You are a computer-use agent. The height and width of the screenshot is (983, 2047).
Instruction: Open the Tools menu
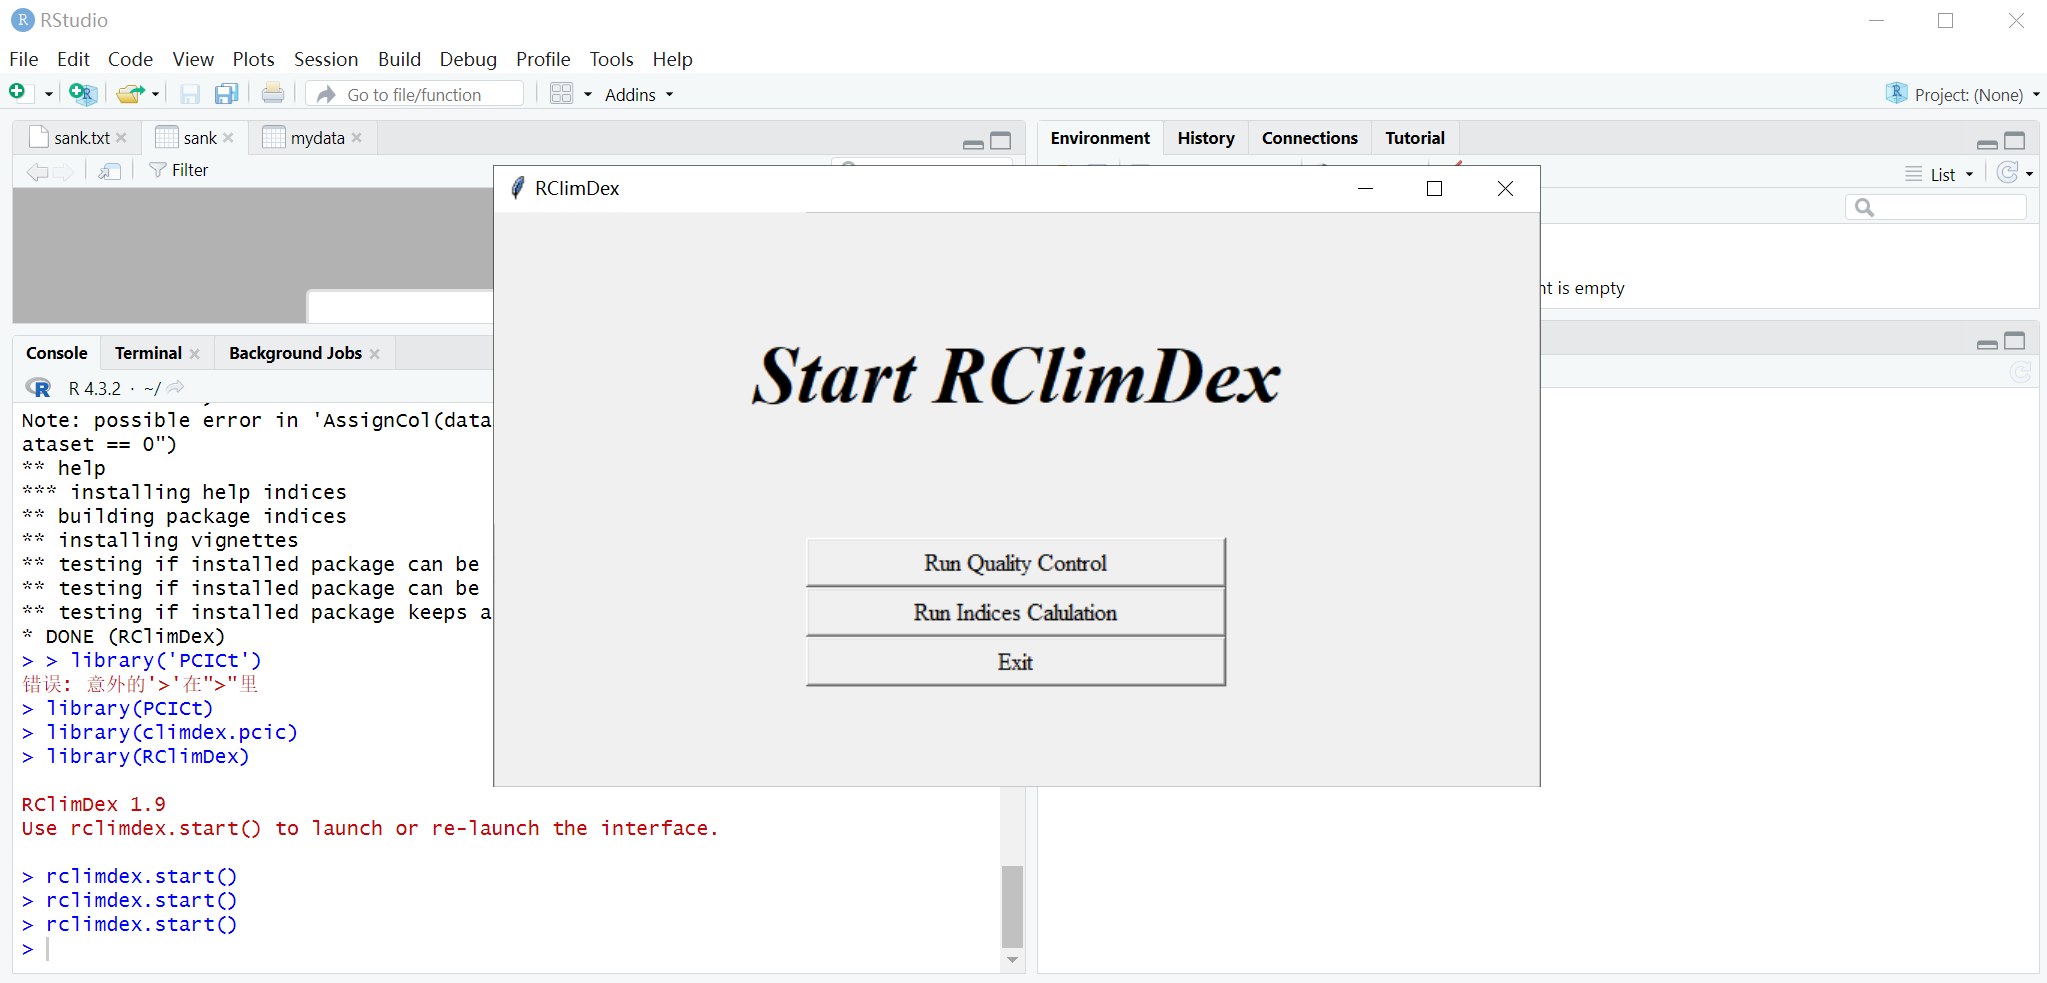[x=611, y=59]
